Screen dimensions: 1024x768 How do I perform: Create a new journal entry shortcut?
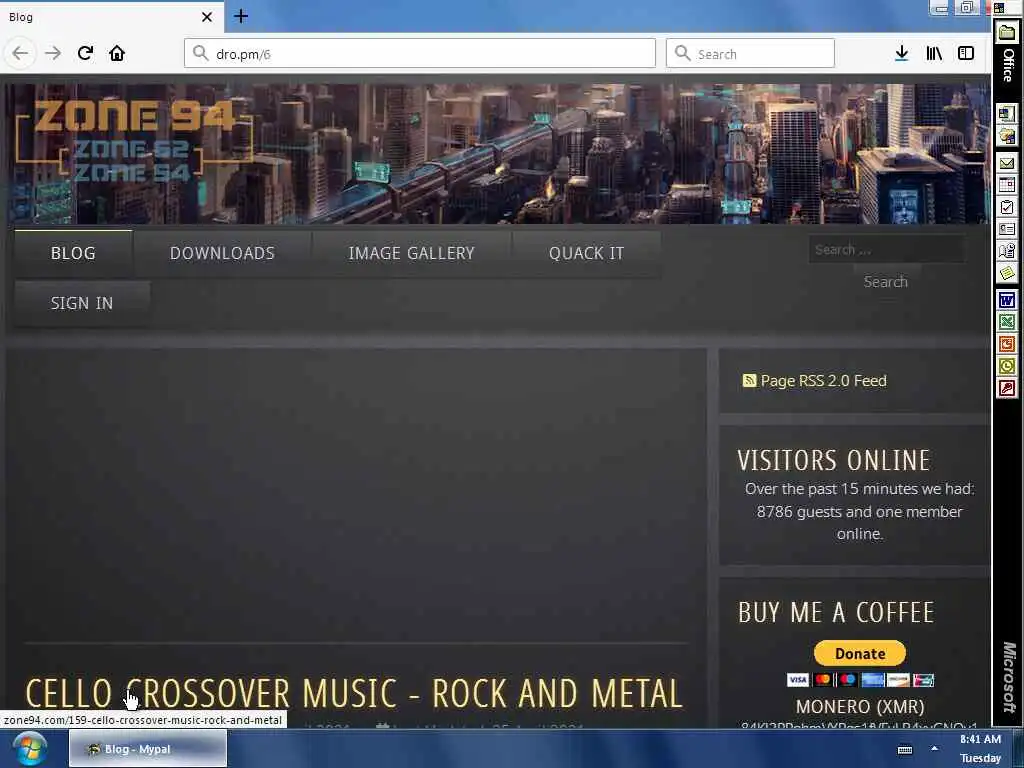(1007, 251)
